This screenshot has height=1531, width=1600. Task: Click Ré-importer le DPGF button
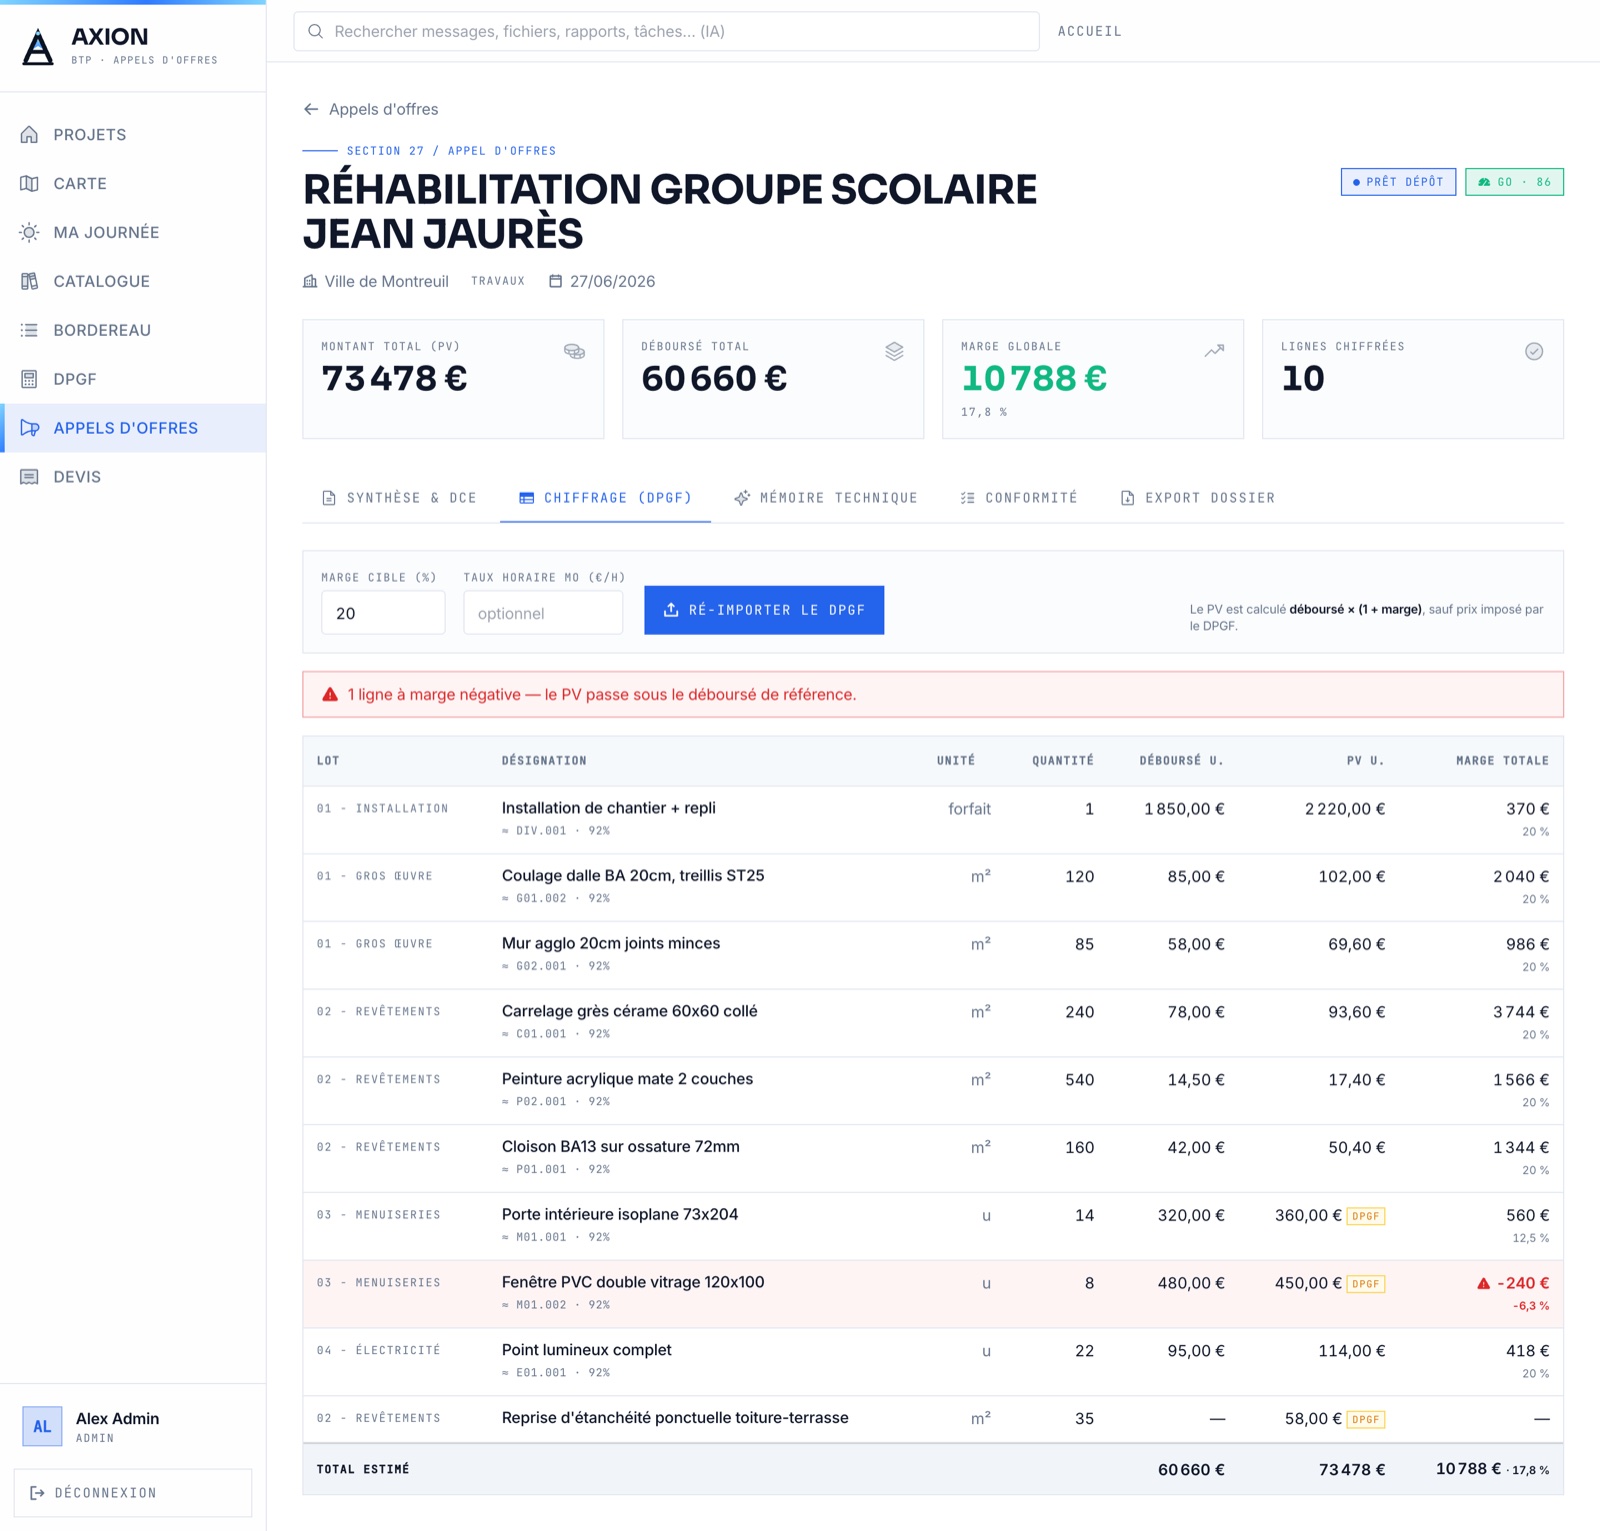(764, 610)
